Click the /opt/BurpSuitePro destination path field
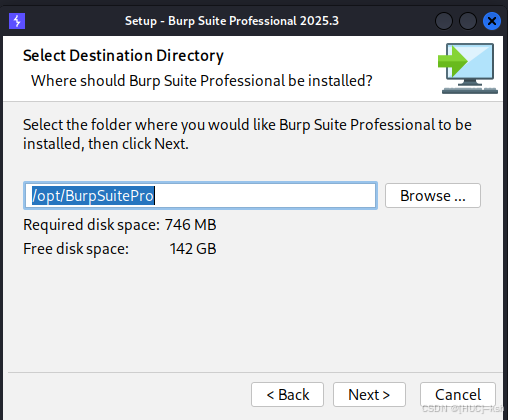The width and height of the screenshot is (508, 420). pos(200,196)
